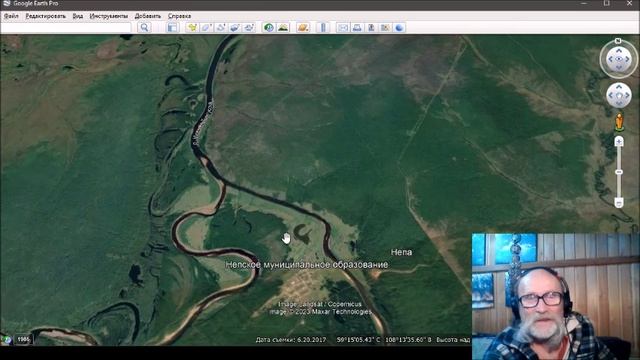Screen dimensions: 640x360
Task: Select the Add Polygon tool
Action: (x=206, y=27)
